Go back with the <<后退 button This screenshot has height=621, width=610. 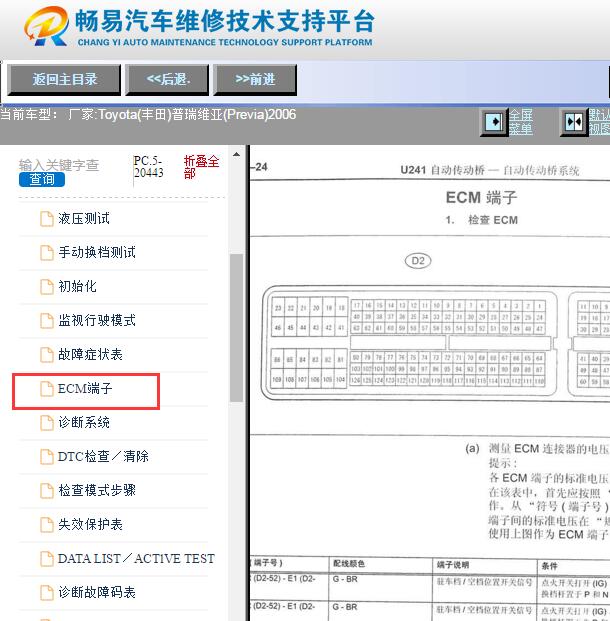[168, 80]
